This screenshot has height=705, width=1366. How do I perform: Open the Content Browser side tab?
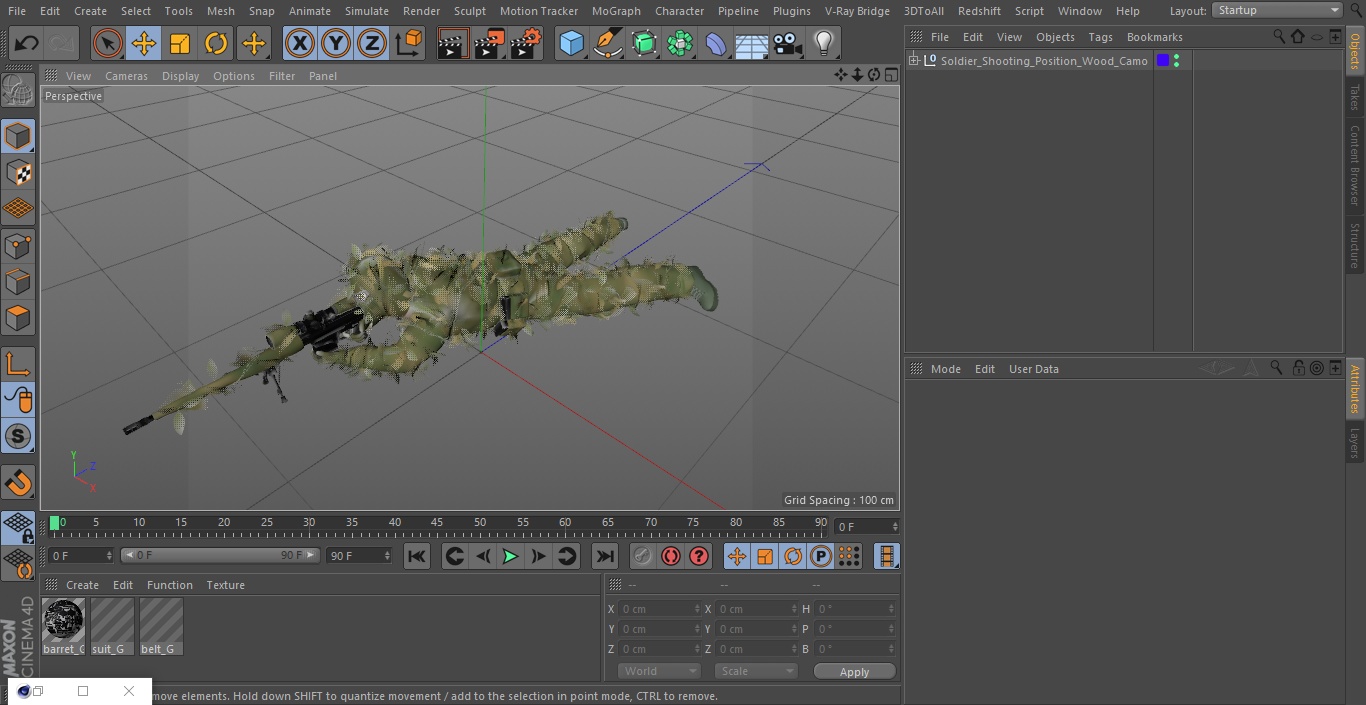click(1355, 165)
